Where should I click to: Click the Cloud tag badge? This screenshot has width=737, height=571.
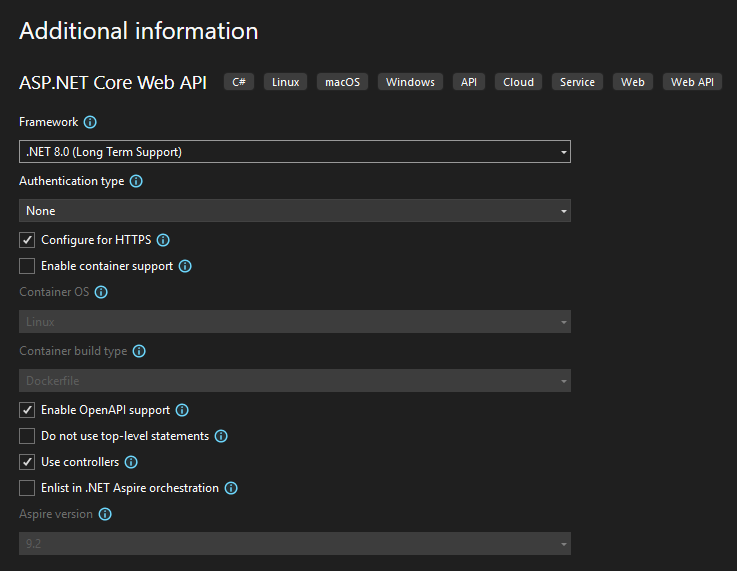tap(518, 82)
